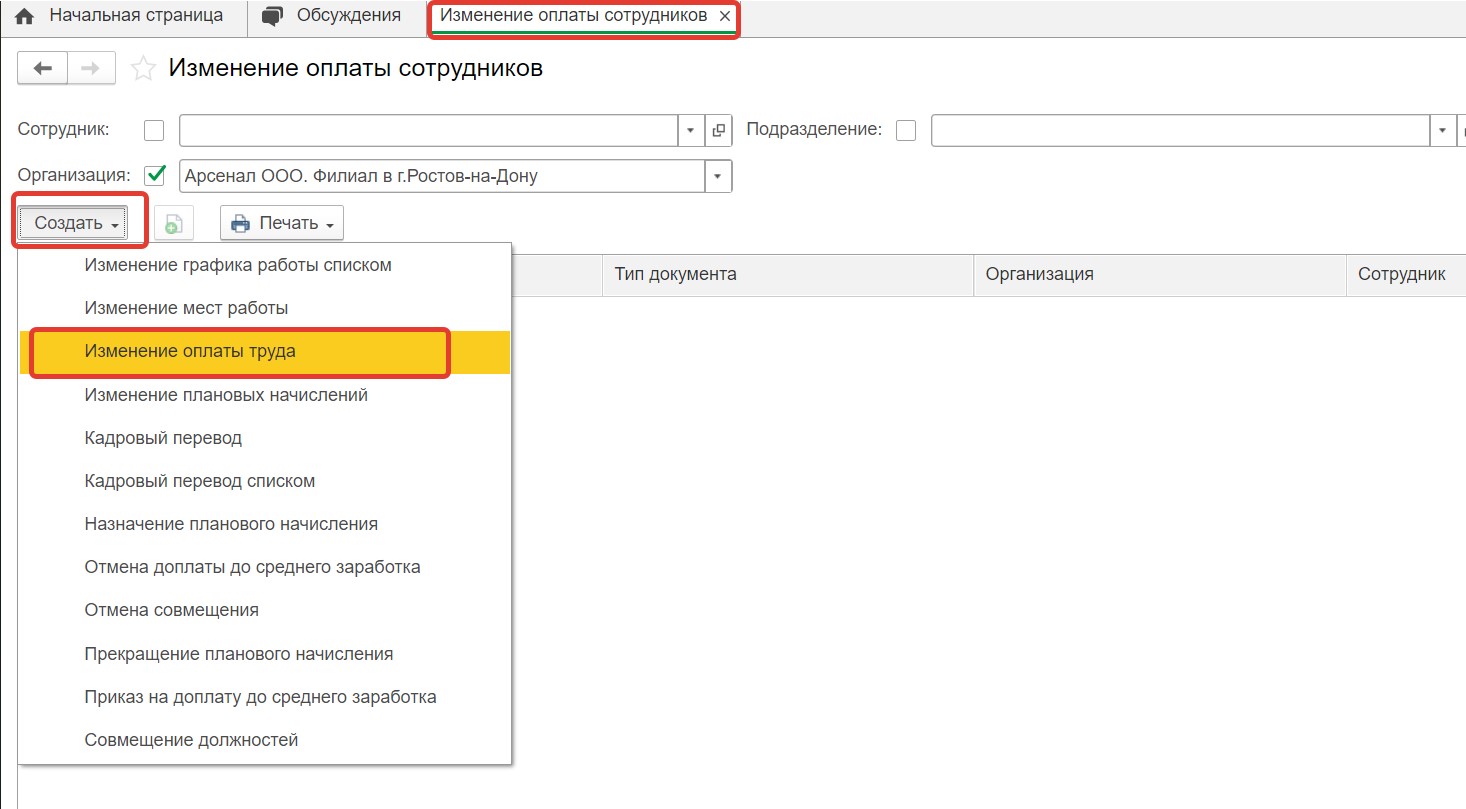The image size is (1466, 809).
Task: Click the Организация field with Арсенал ООО
Action: (x=443, y=176)
